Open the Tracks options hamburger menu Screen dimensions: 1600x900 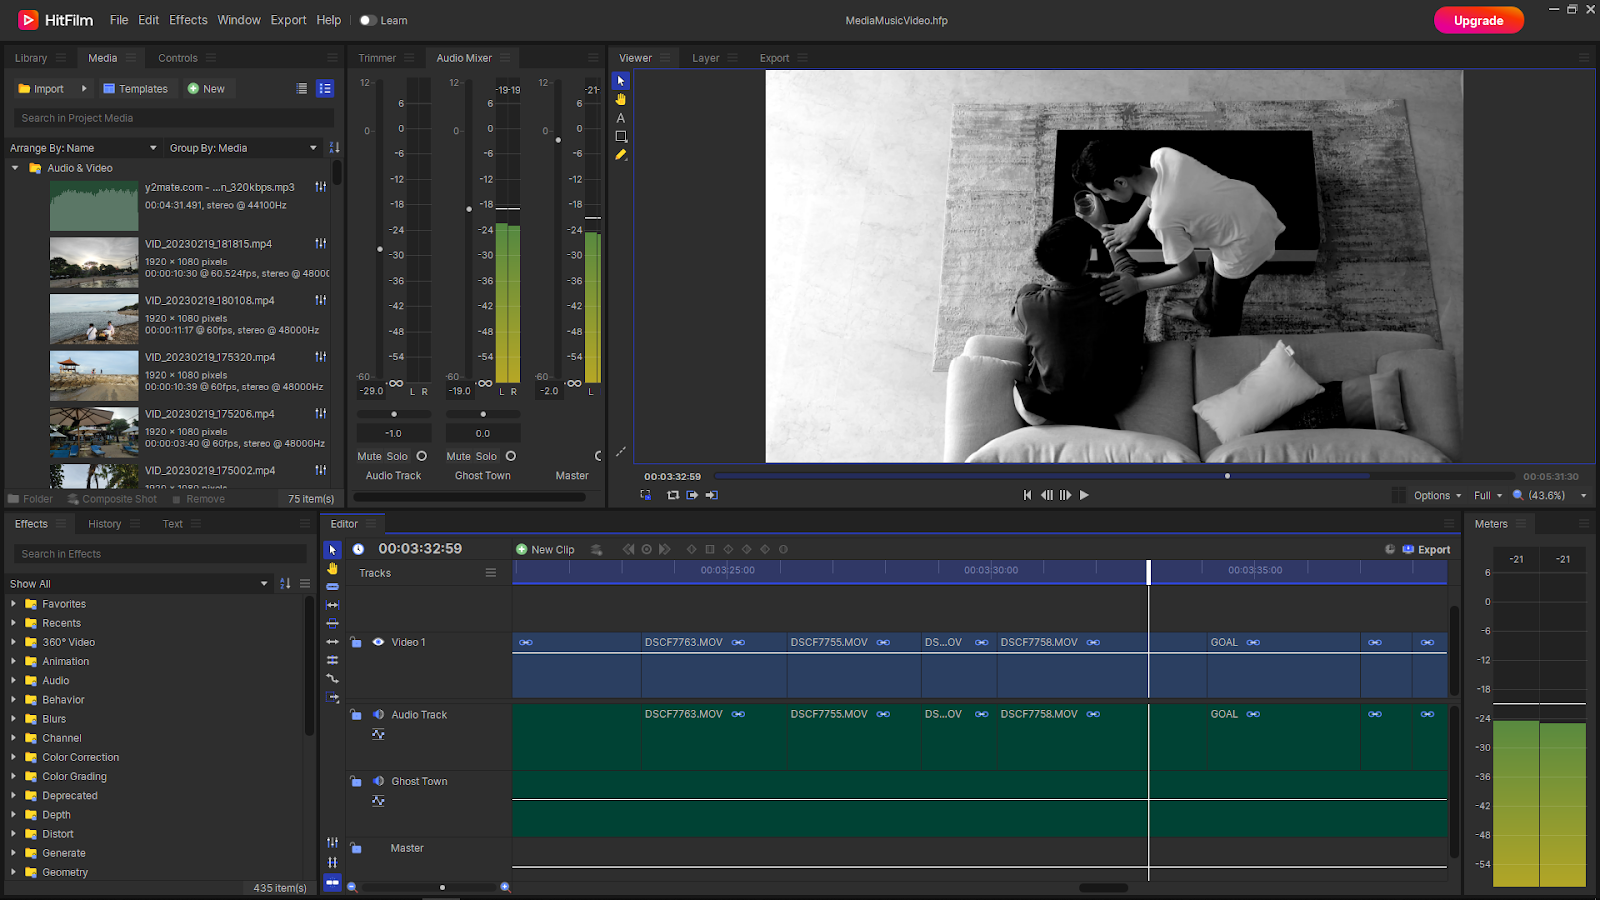click(491, 573)
